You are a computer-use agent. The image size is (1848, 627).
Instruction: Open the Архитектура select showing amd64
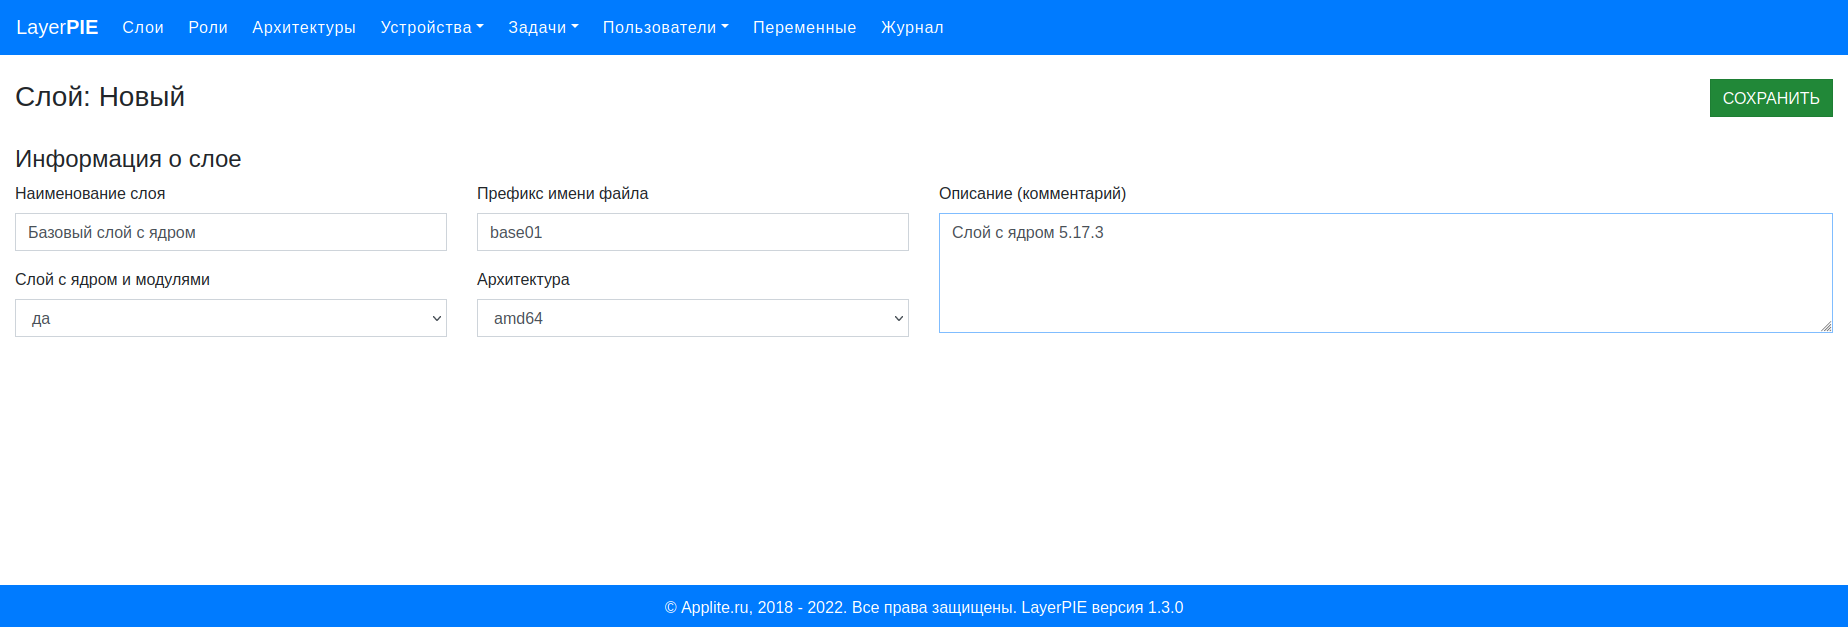(693, 318)
